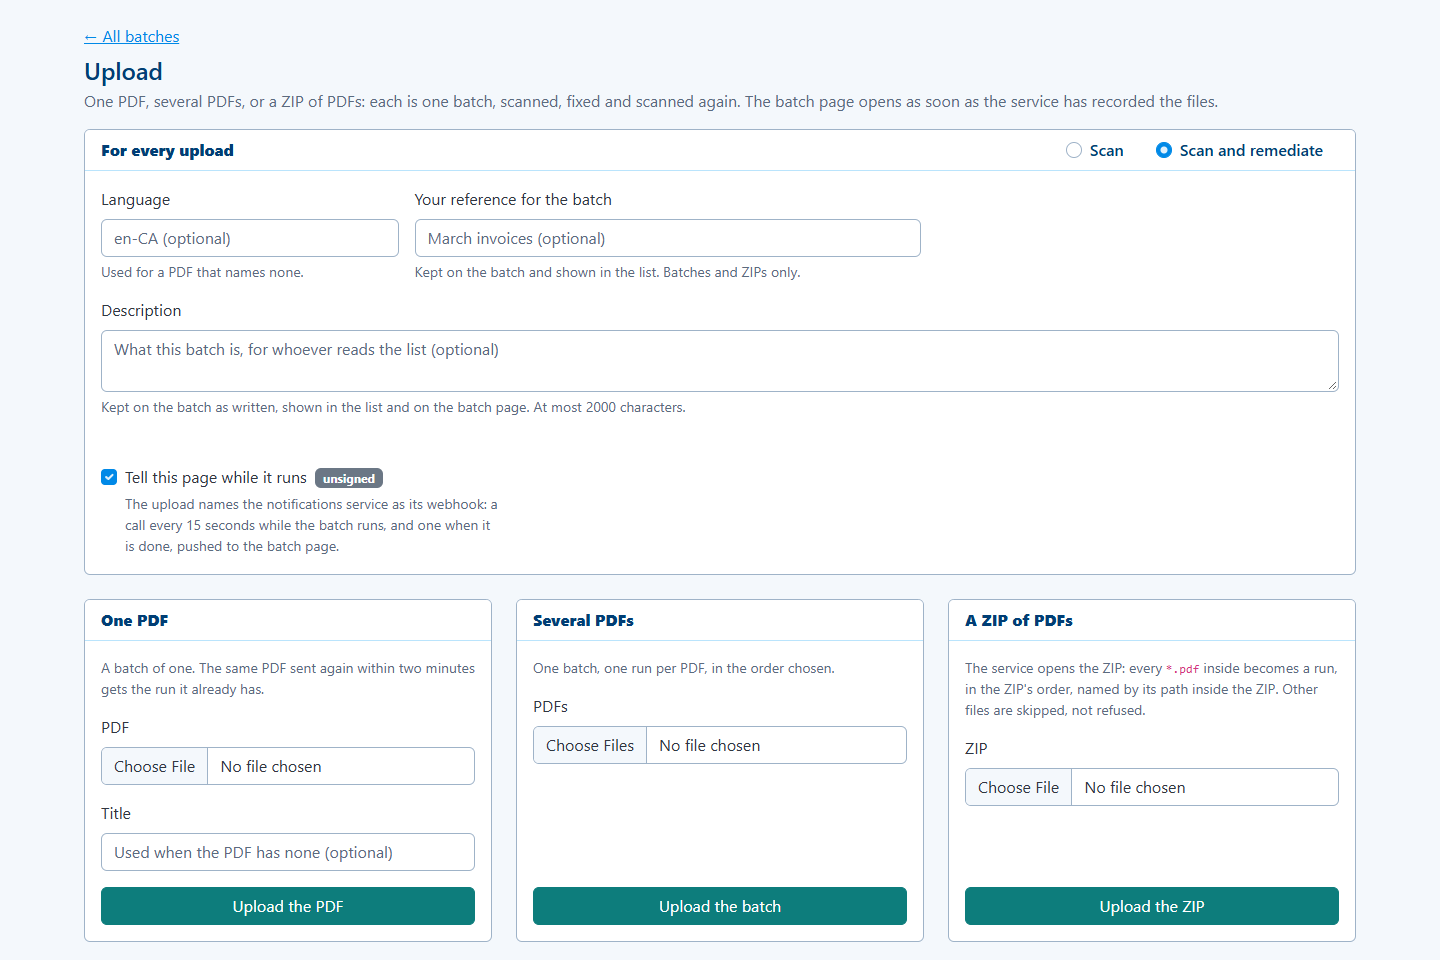
Task: Click the 'A batch of one' description text
Action: (x=288, y=679)
